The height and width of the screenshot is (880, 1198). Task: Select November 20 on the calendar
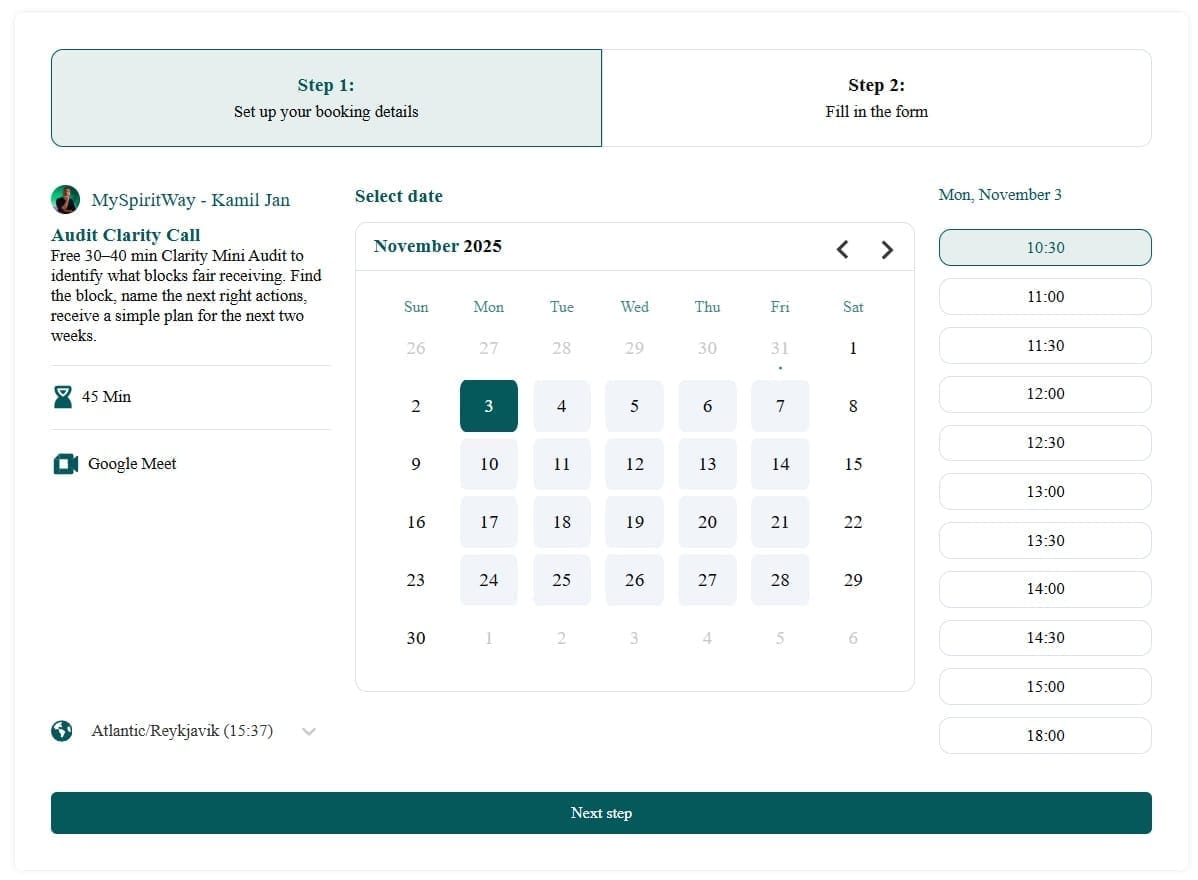[707, 522]
